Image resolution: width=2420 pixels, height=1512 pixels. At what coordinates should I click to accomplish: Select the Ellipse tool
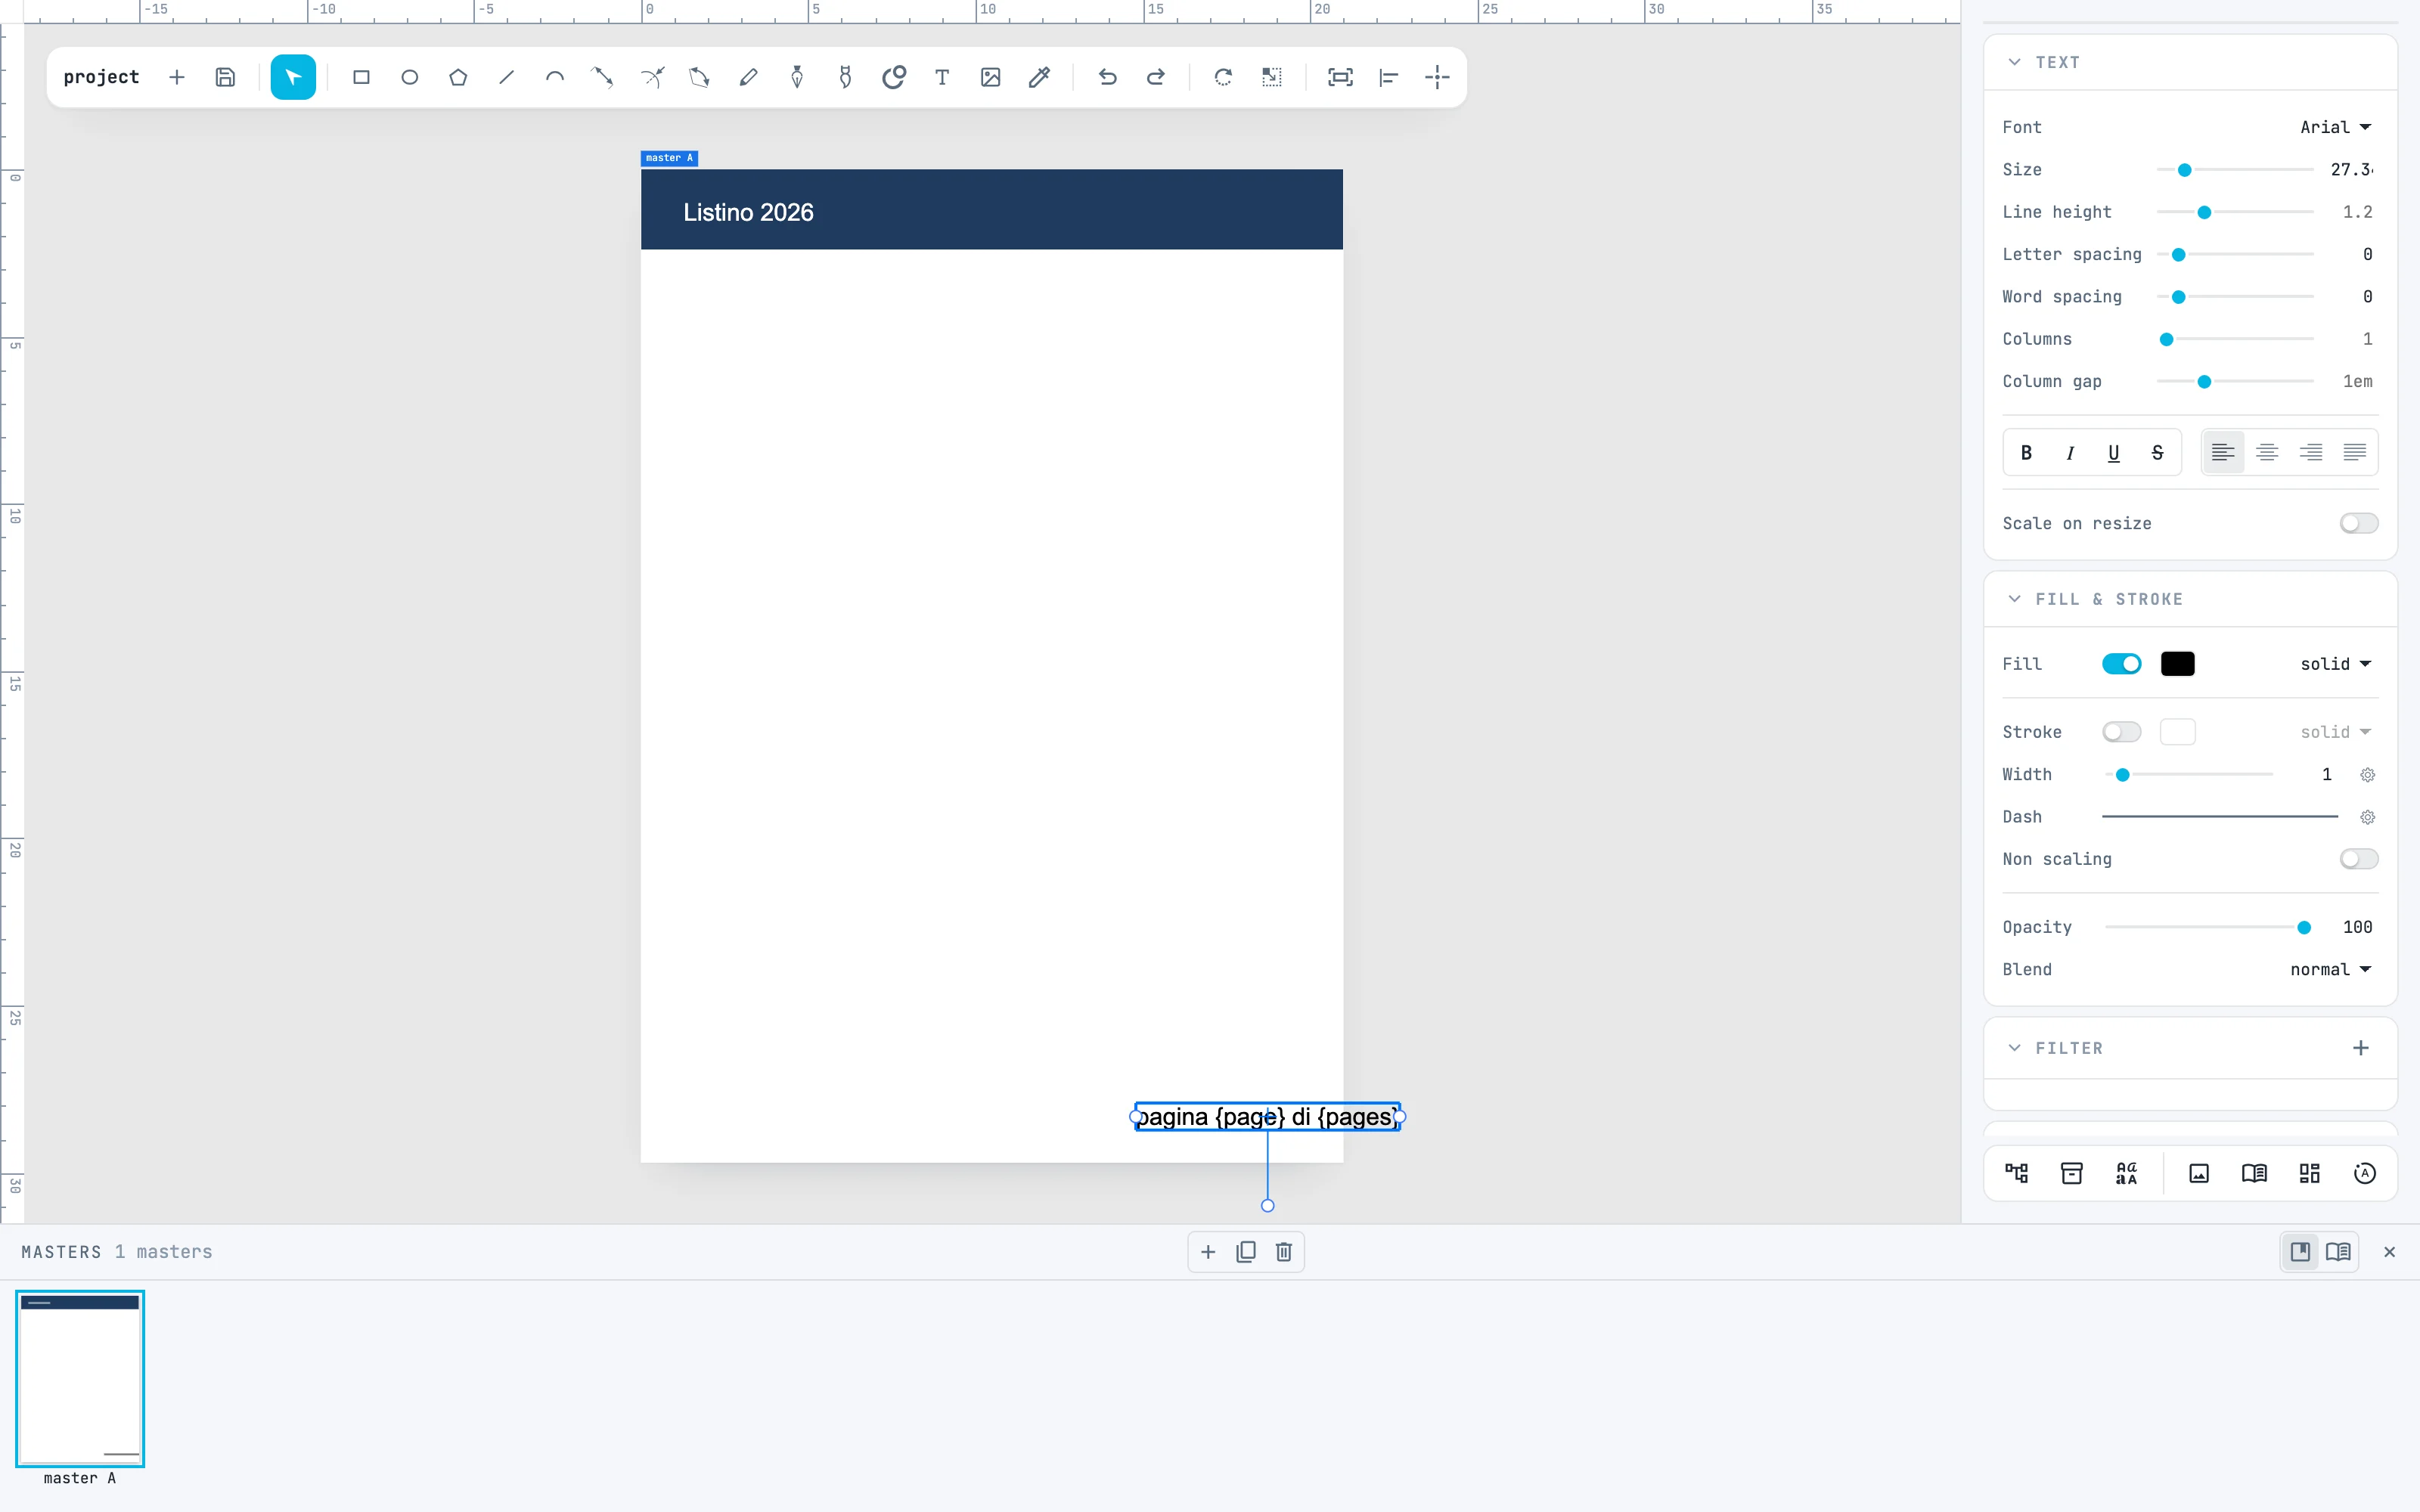[409, 77]
